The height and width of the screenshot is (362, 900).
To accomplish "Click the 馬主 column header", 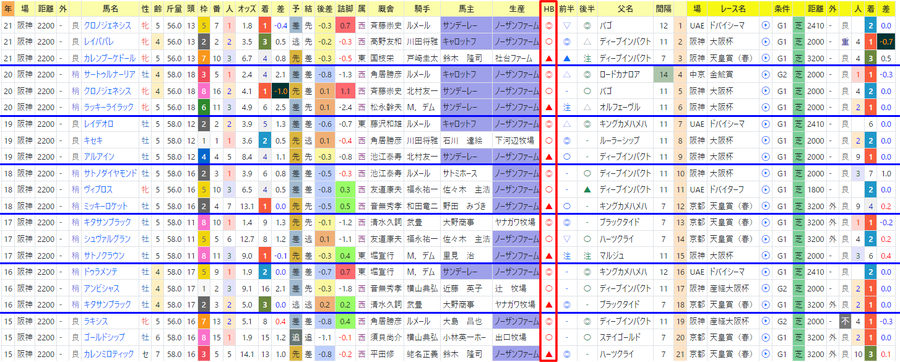I will pyautogui.click(x=466, y=9).
